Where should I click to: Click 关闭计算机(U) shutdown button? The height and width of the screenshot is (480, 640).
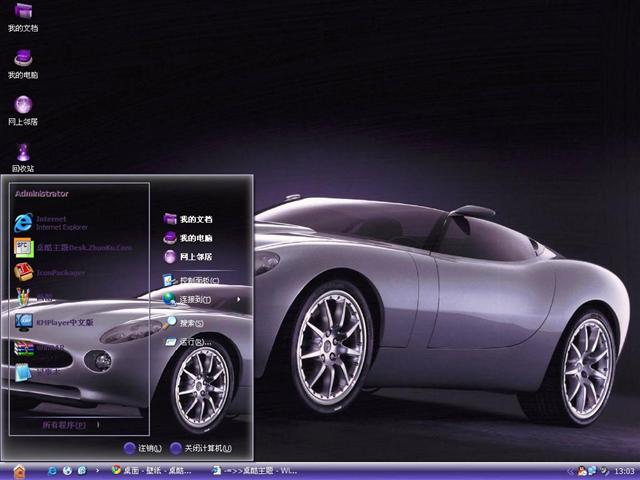pyautogui.click(x=200, y=448)
